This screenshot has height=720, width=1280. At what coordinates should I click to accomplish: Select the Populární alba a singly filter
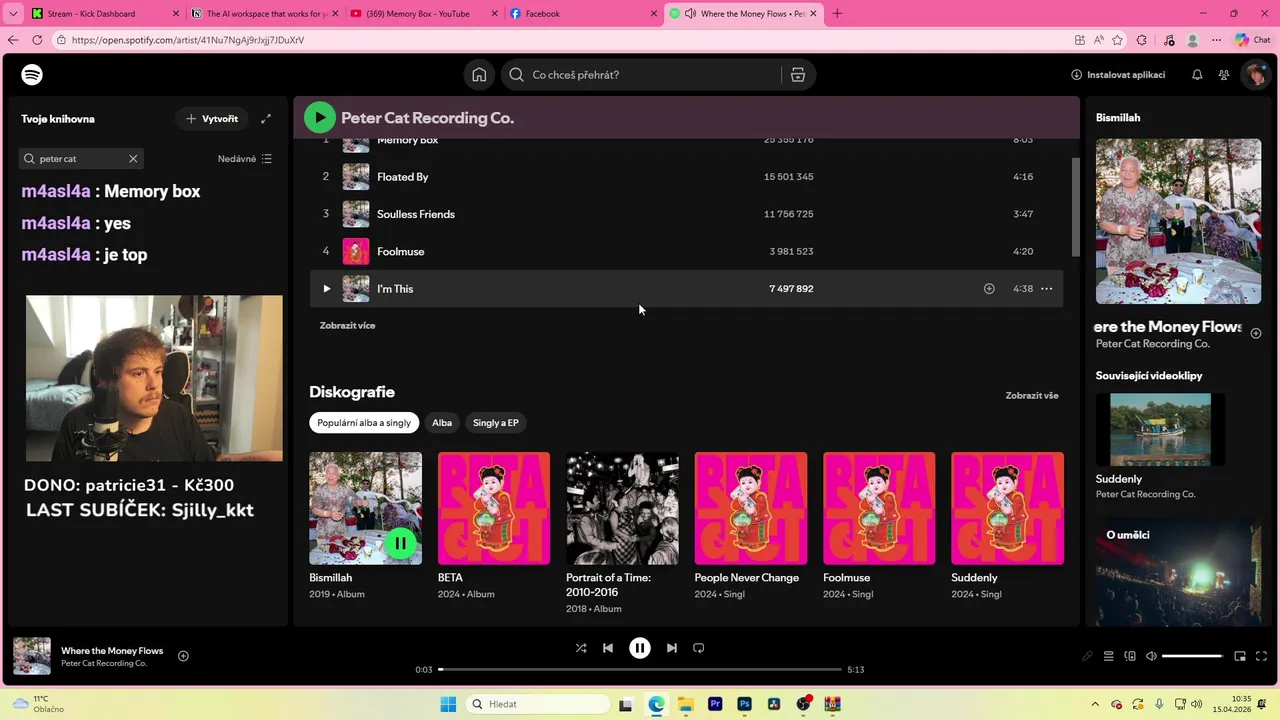click(364, 423)
